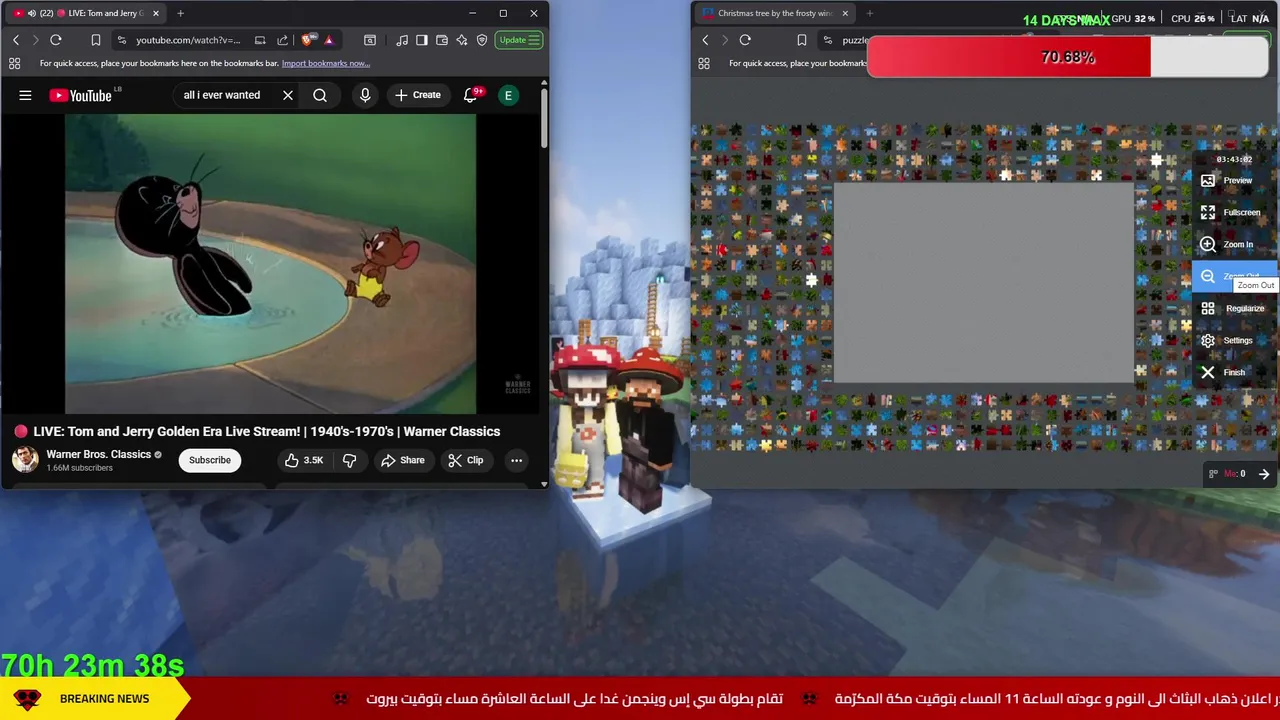Screen dimensions: 1280x720
Task: Bookmark the YouTube page
Action: [x=96, y=40]
